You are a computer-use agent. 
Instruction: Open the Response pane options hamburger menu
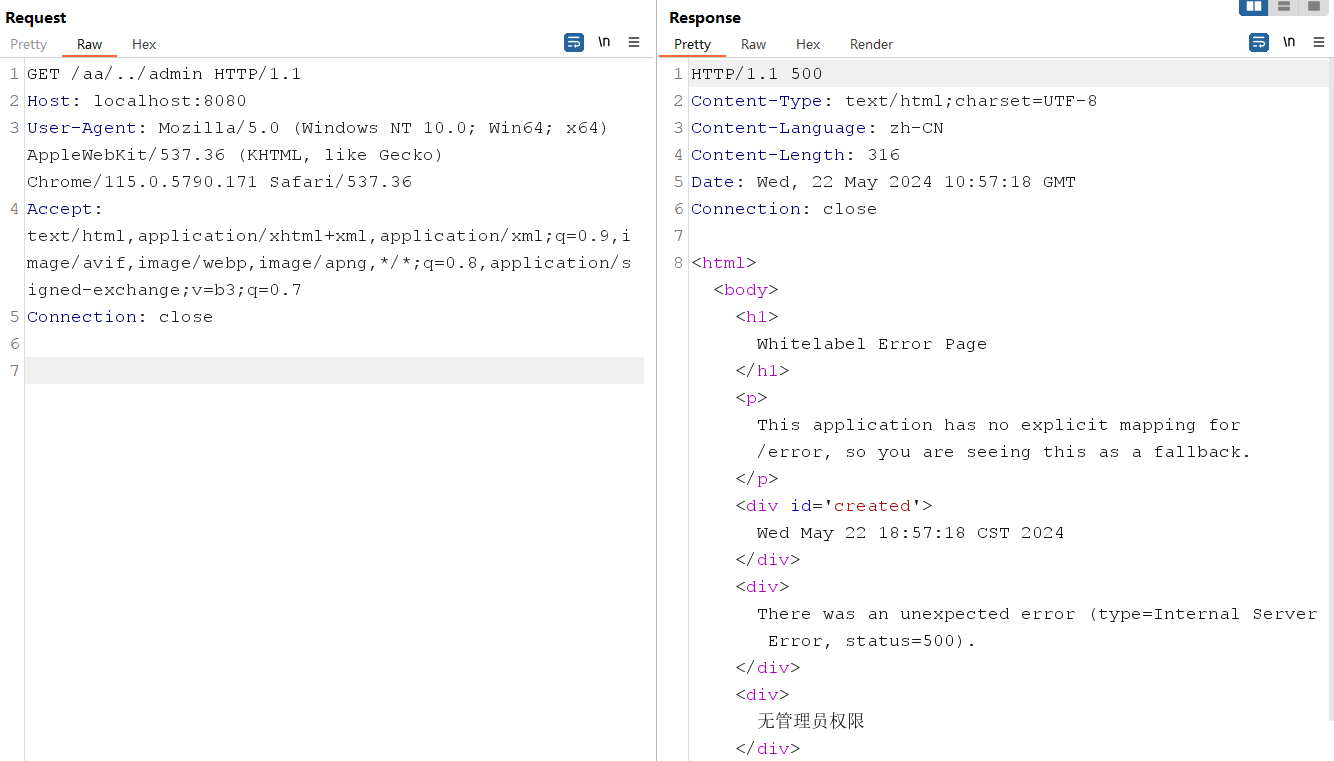[x=1319, y=42]
